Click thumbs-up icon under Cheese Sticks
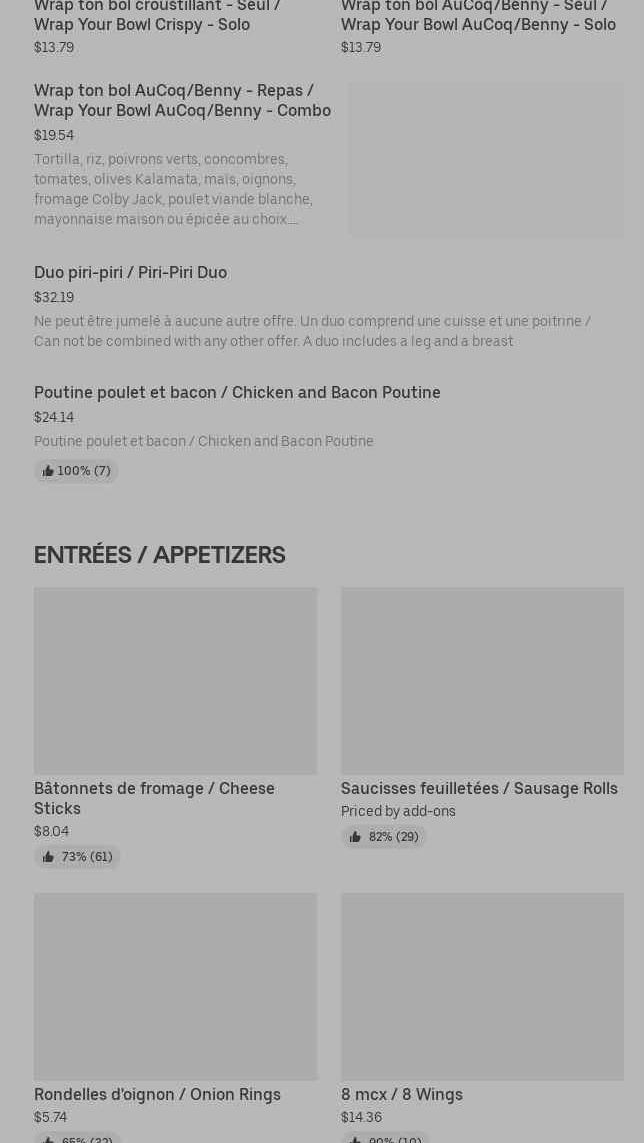 (x=48, y=857)
